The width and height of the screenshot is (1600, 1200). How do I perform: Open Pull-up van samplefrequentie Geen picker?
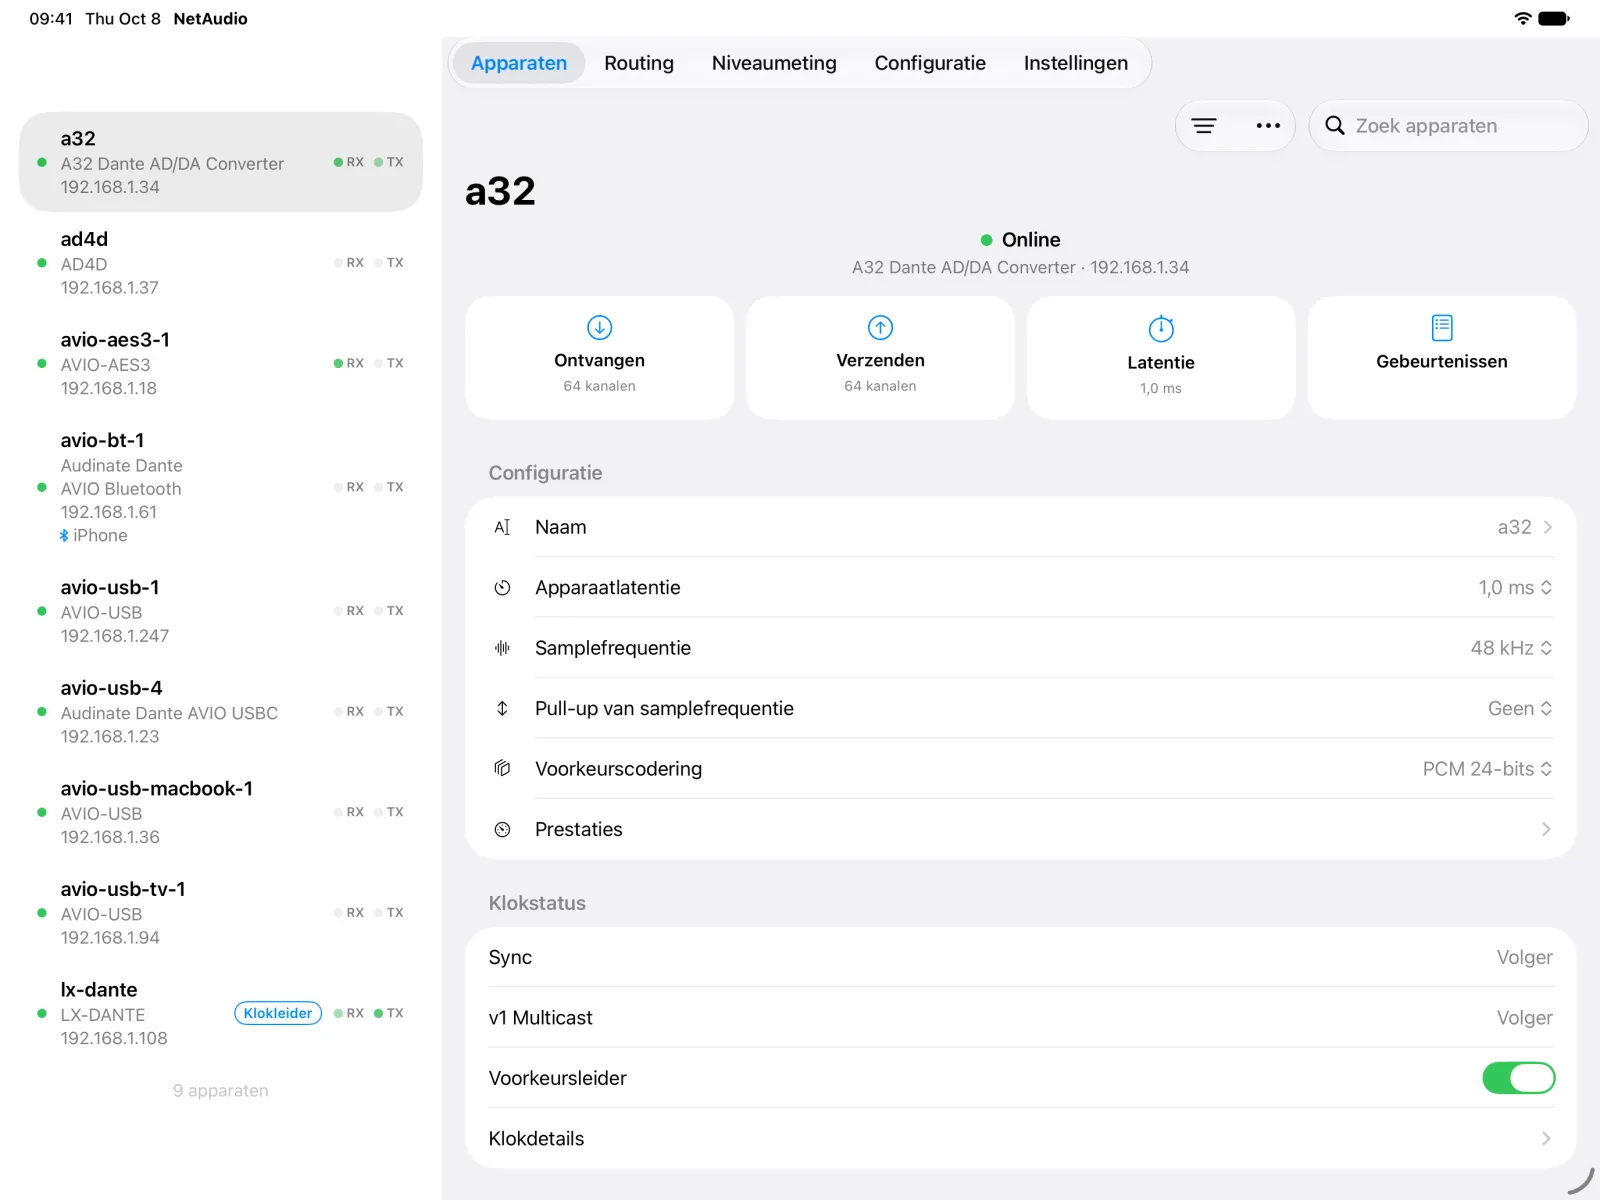coord(1520,708)
